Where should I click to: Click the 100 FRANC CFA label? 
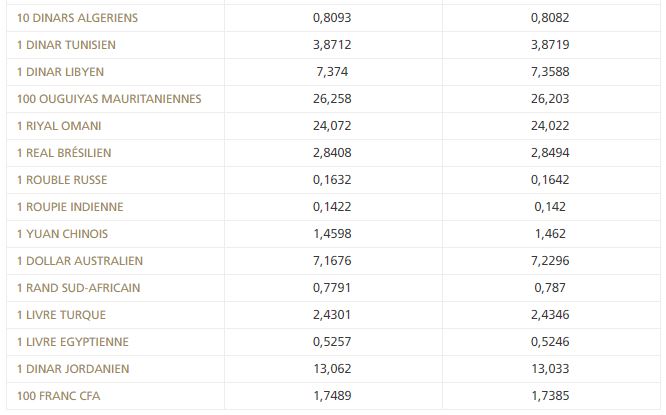click(58, 396)
